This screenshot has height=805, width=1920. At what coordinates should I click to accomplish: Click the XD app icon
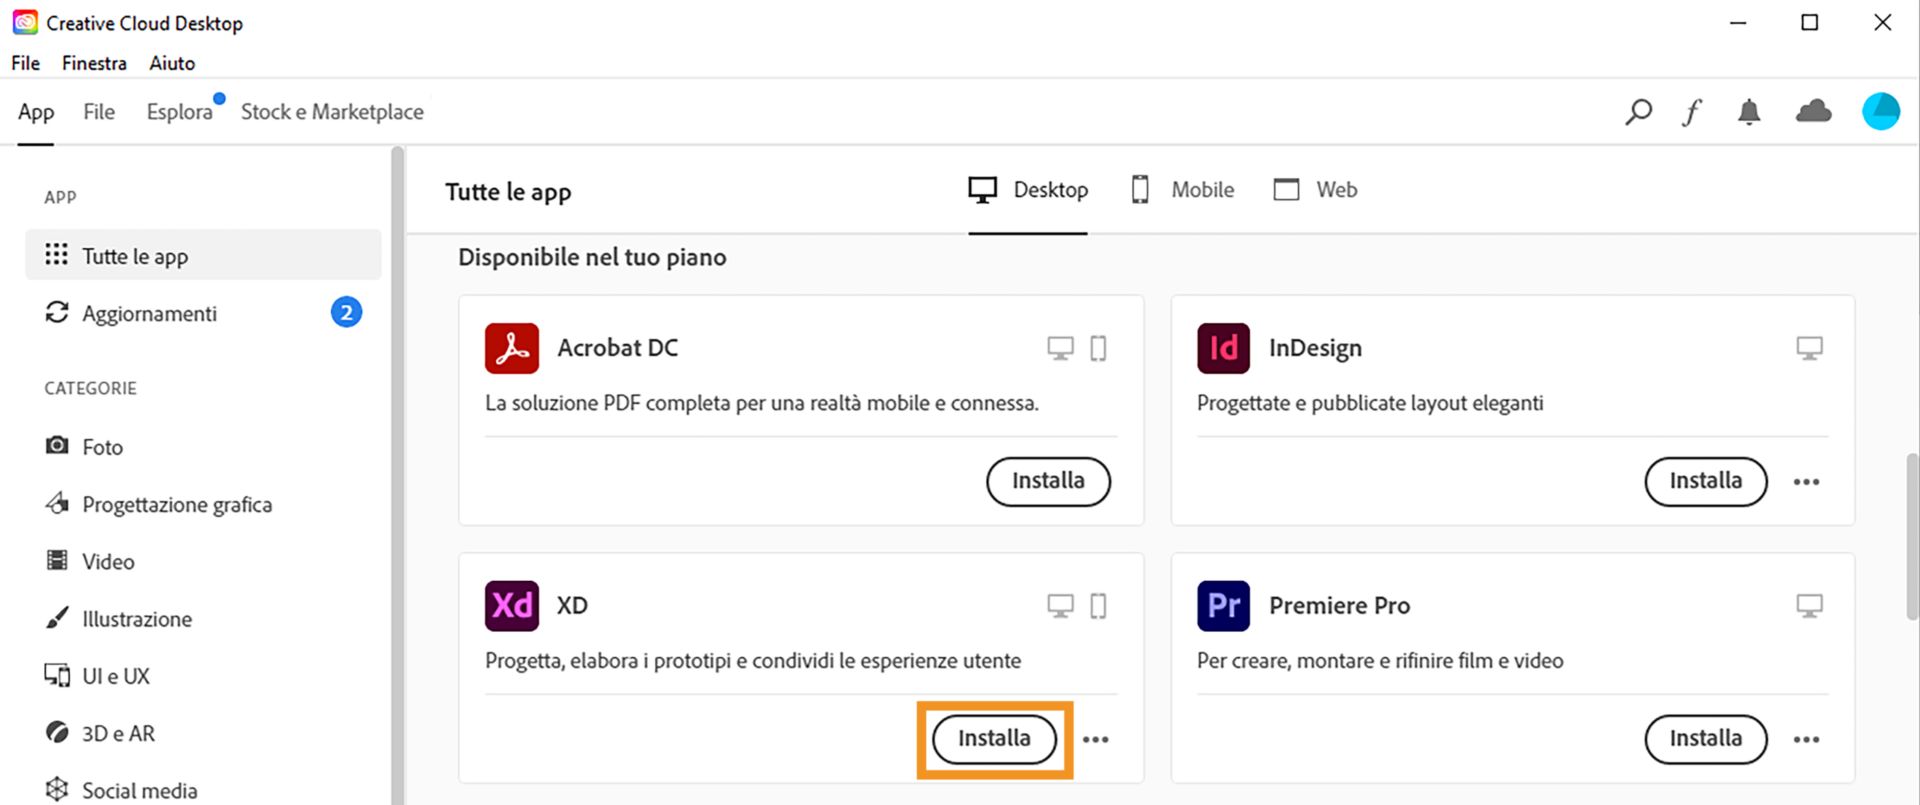(512, 605)
